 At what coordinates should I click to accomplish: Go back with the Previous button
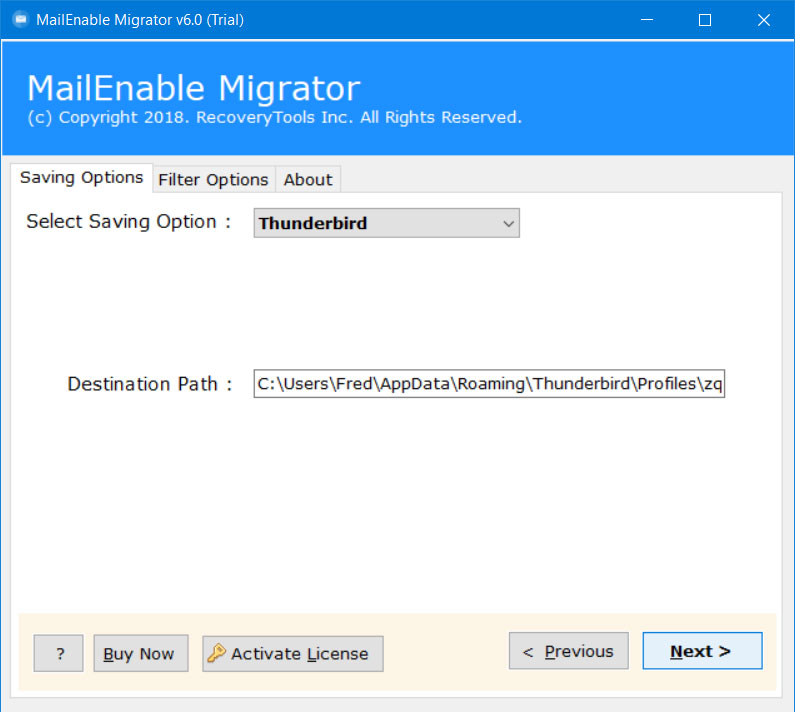click(x=568, y=652)
